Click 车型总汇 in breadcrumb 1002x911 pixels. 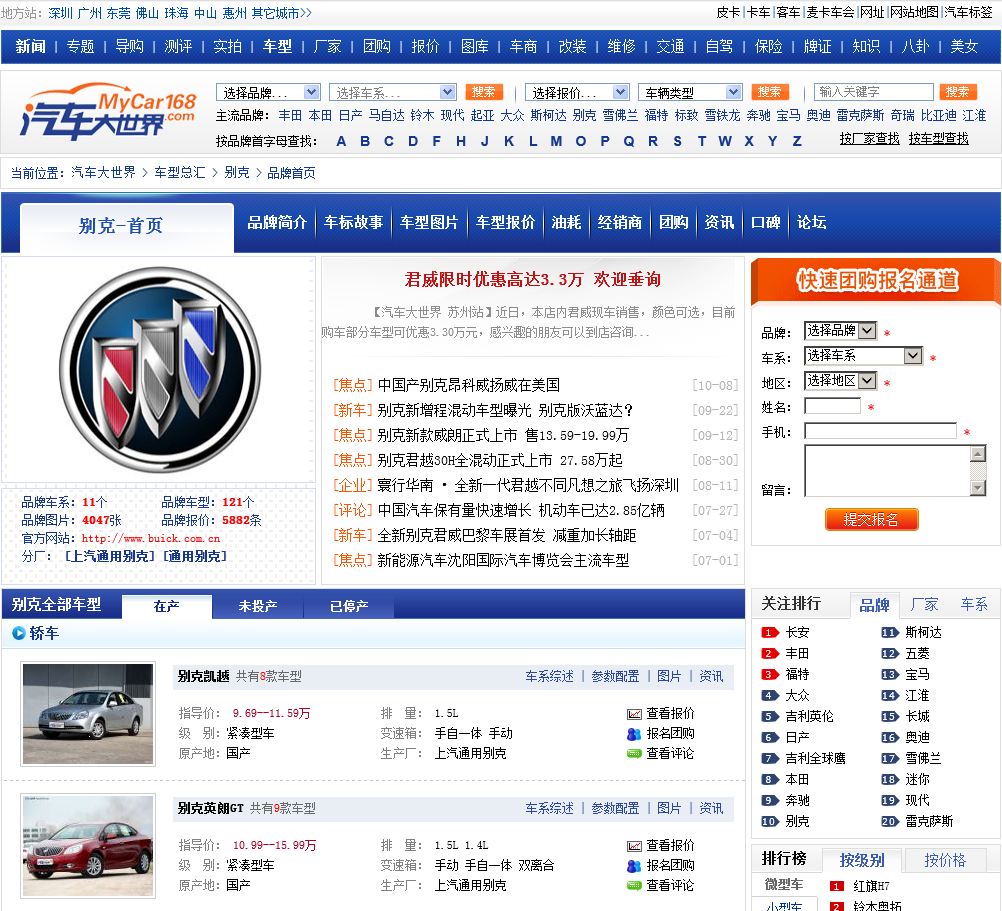click(x=180, y=172)
